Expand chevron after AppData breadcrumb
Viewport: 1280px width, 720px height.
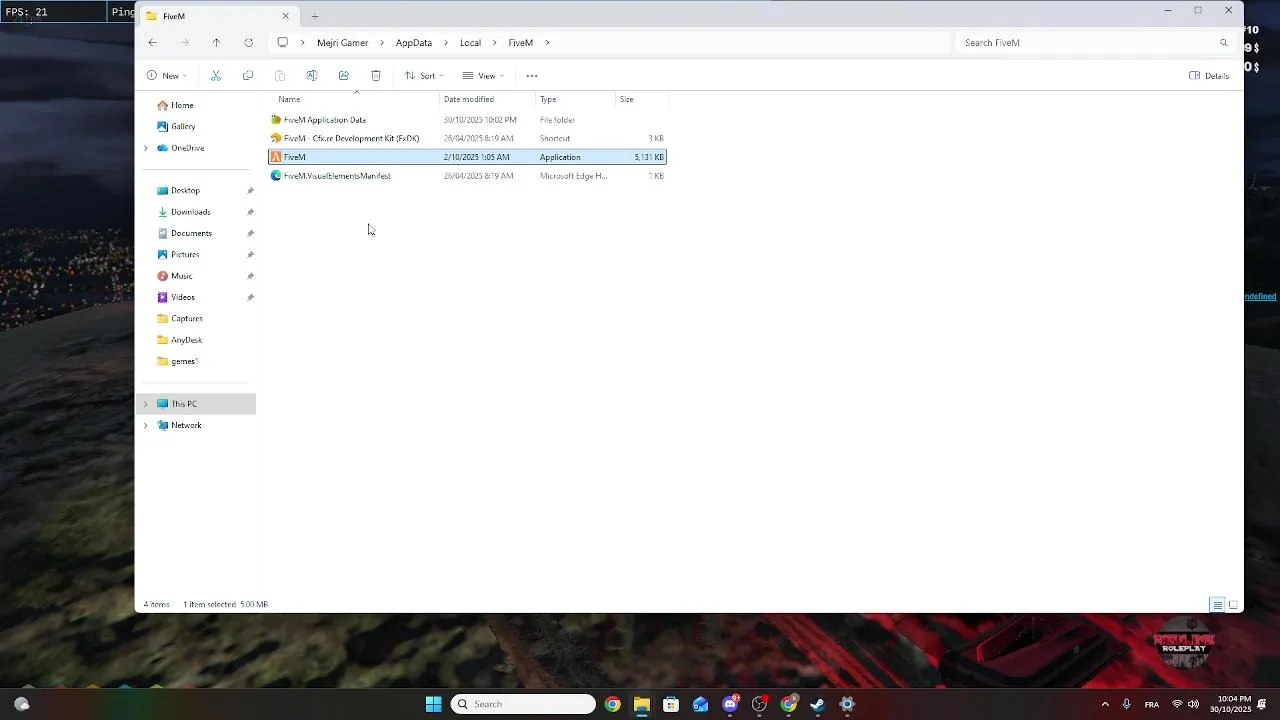coord(446,43)
